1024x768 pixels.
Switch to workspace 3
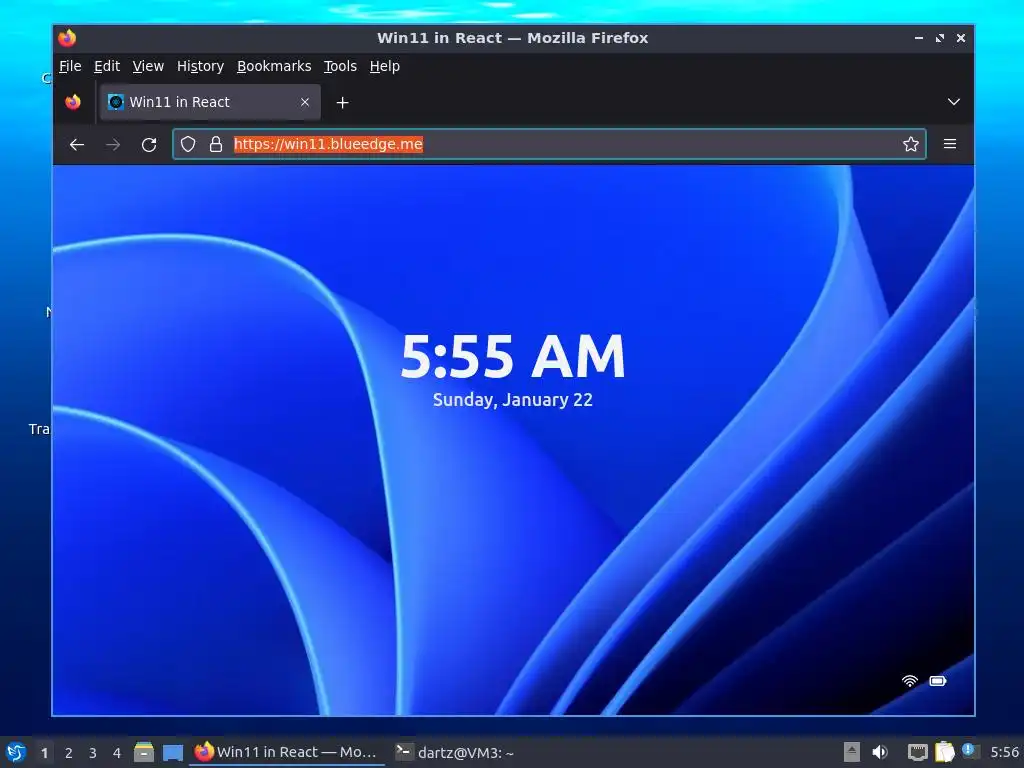[93, 753]
